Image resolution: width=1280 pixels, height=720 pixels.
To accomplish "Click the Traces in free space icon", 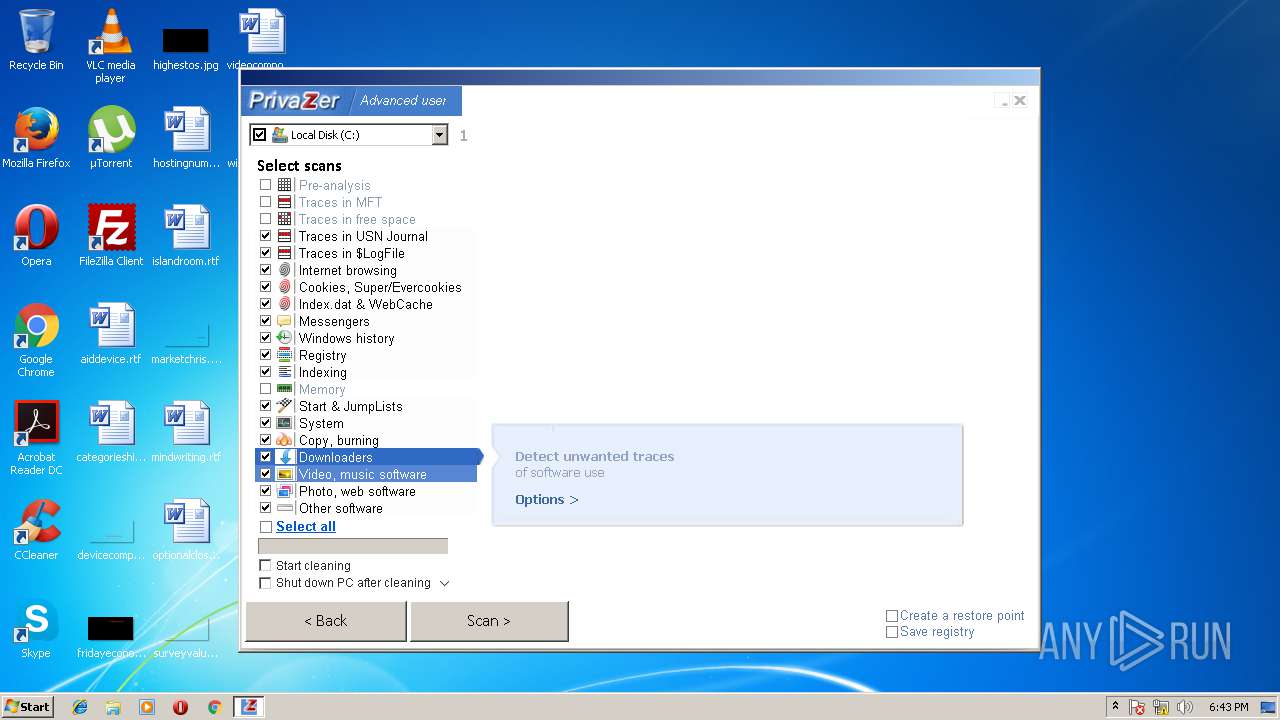I will click(285, 219).
